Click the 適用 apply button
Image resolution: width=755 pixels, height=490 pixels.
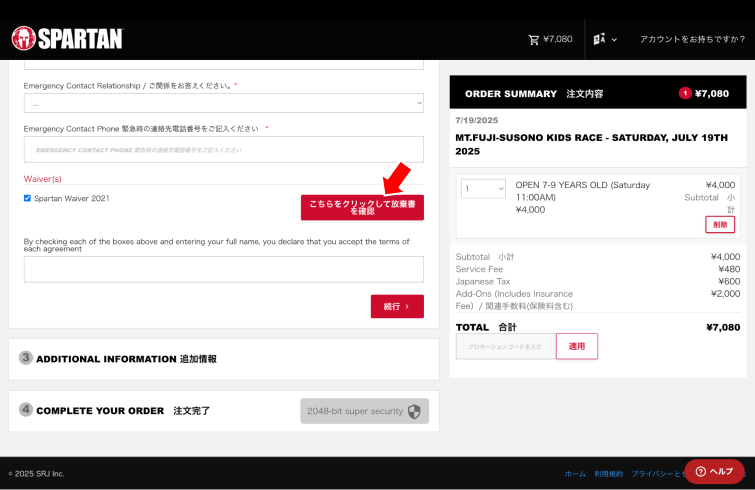click(577, 346)
